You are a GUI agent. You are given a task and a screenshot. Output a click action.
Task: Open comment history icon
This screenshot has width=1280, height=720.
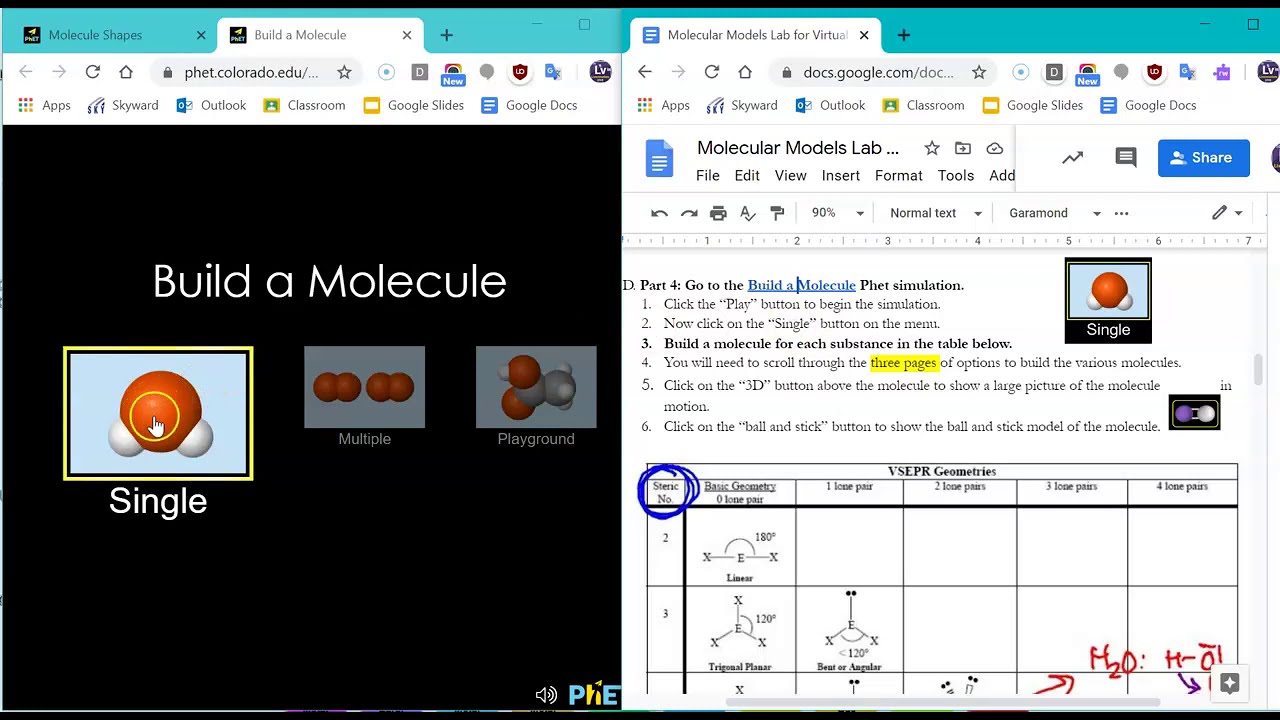coord(1126,157)
